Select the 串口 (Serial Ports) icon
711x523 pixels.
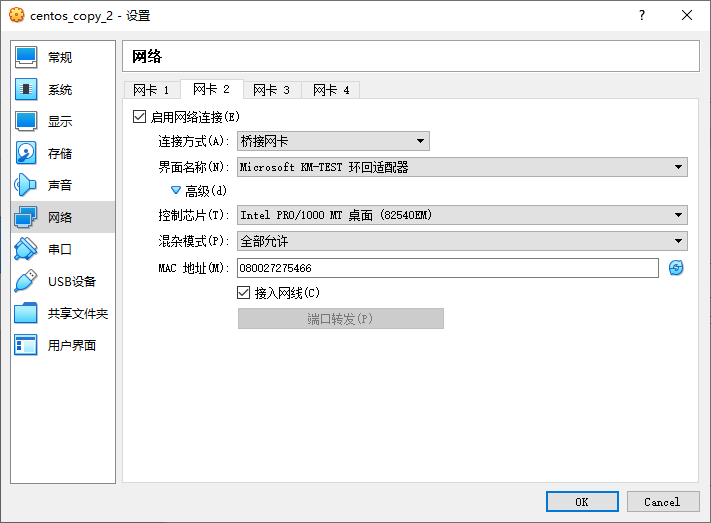pos(27,249)
